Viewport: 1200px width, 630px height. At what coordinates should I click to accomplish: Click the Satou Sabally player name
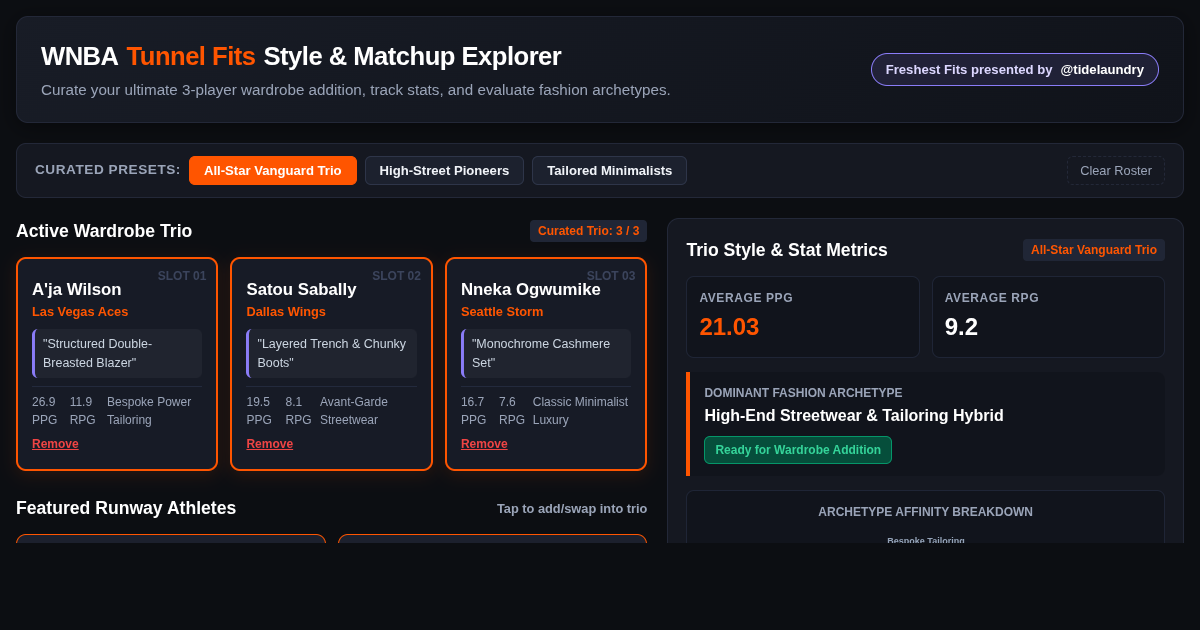pos(301,289)
